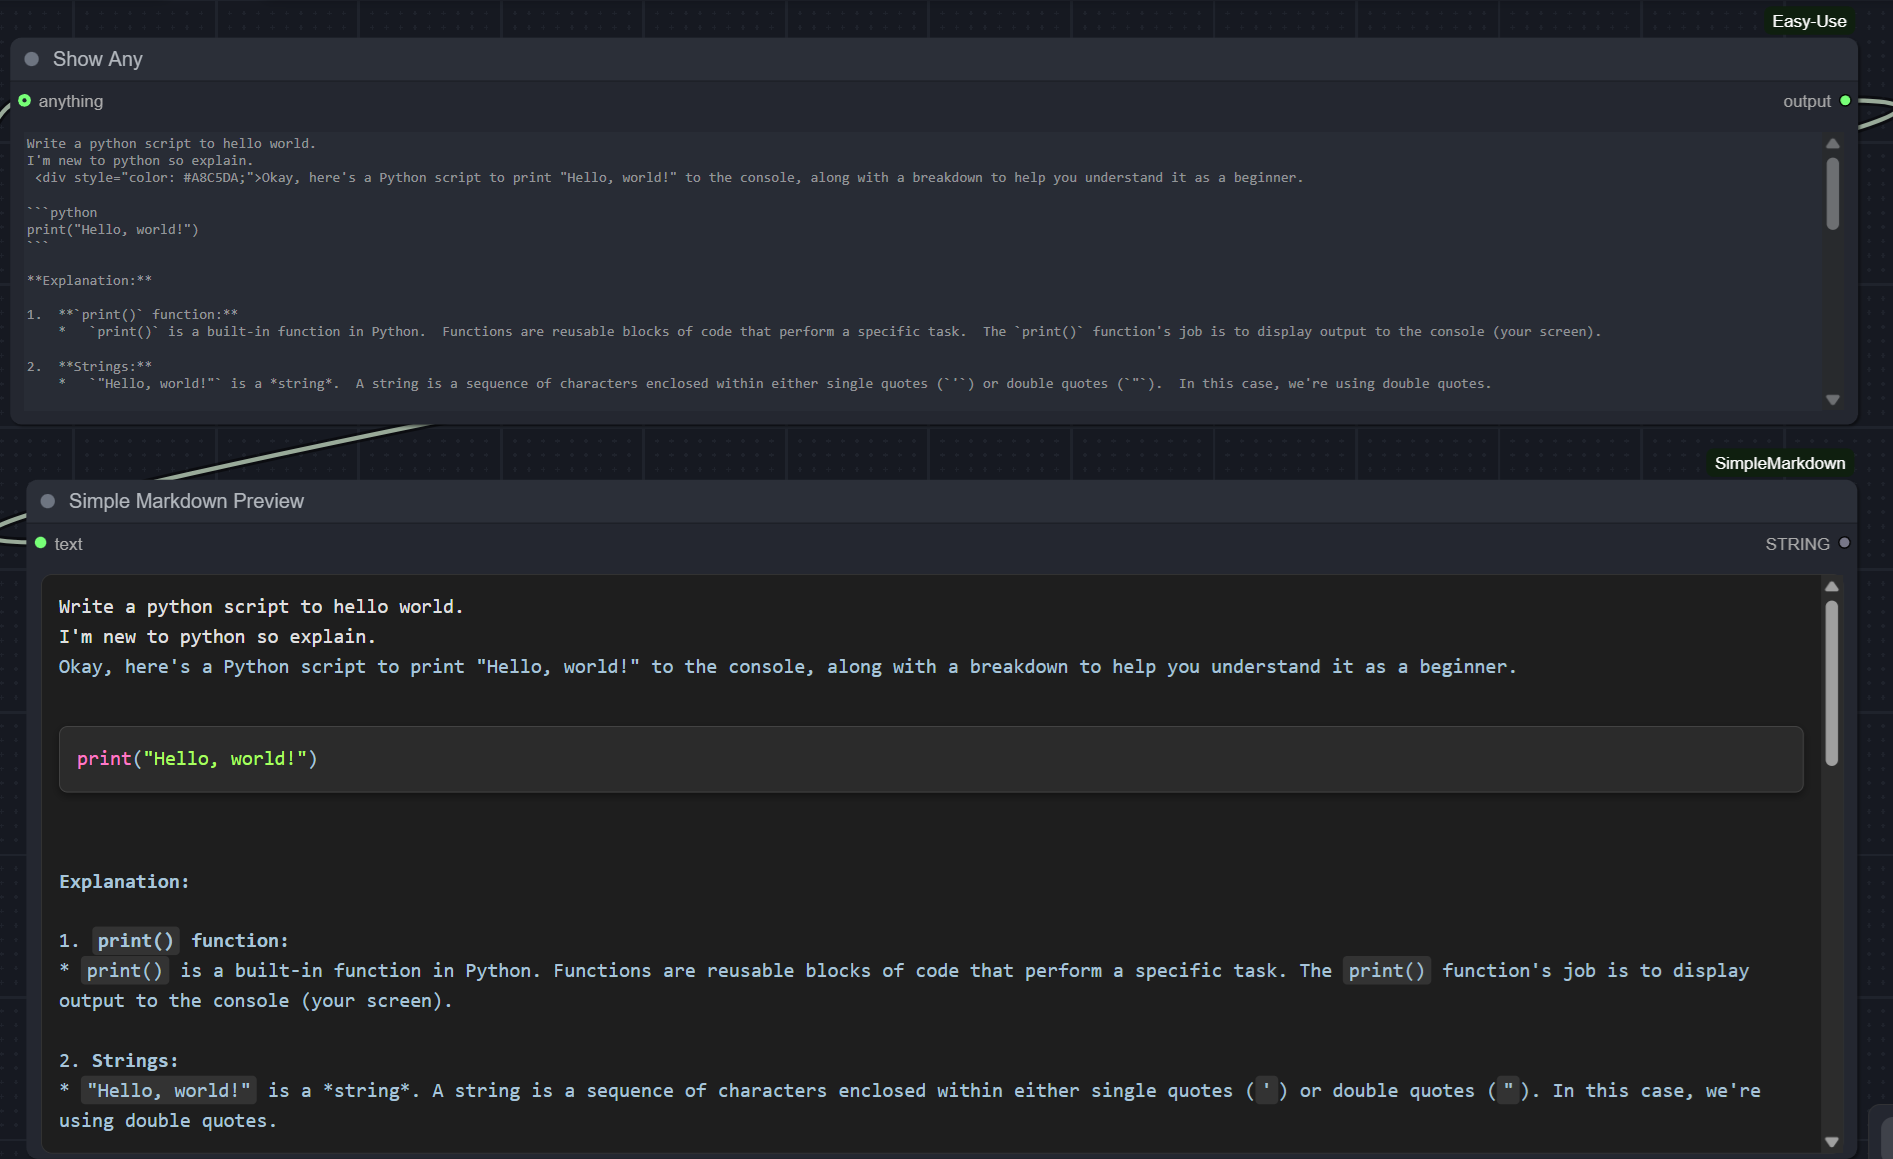Click the '2. Strings:' heading in preview
Screen dimensions: 1893x1159
119,1060
